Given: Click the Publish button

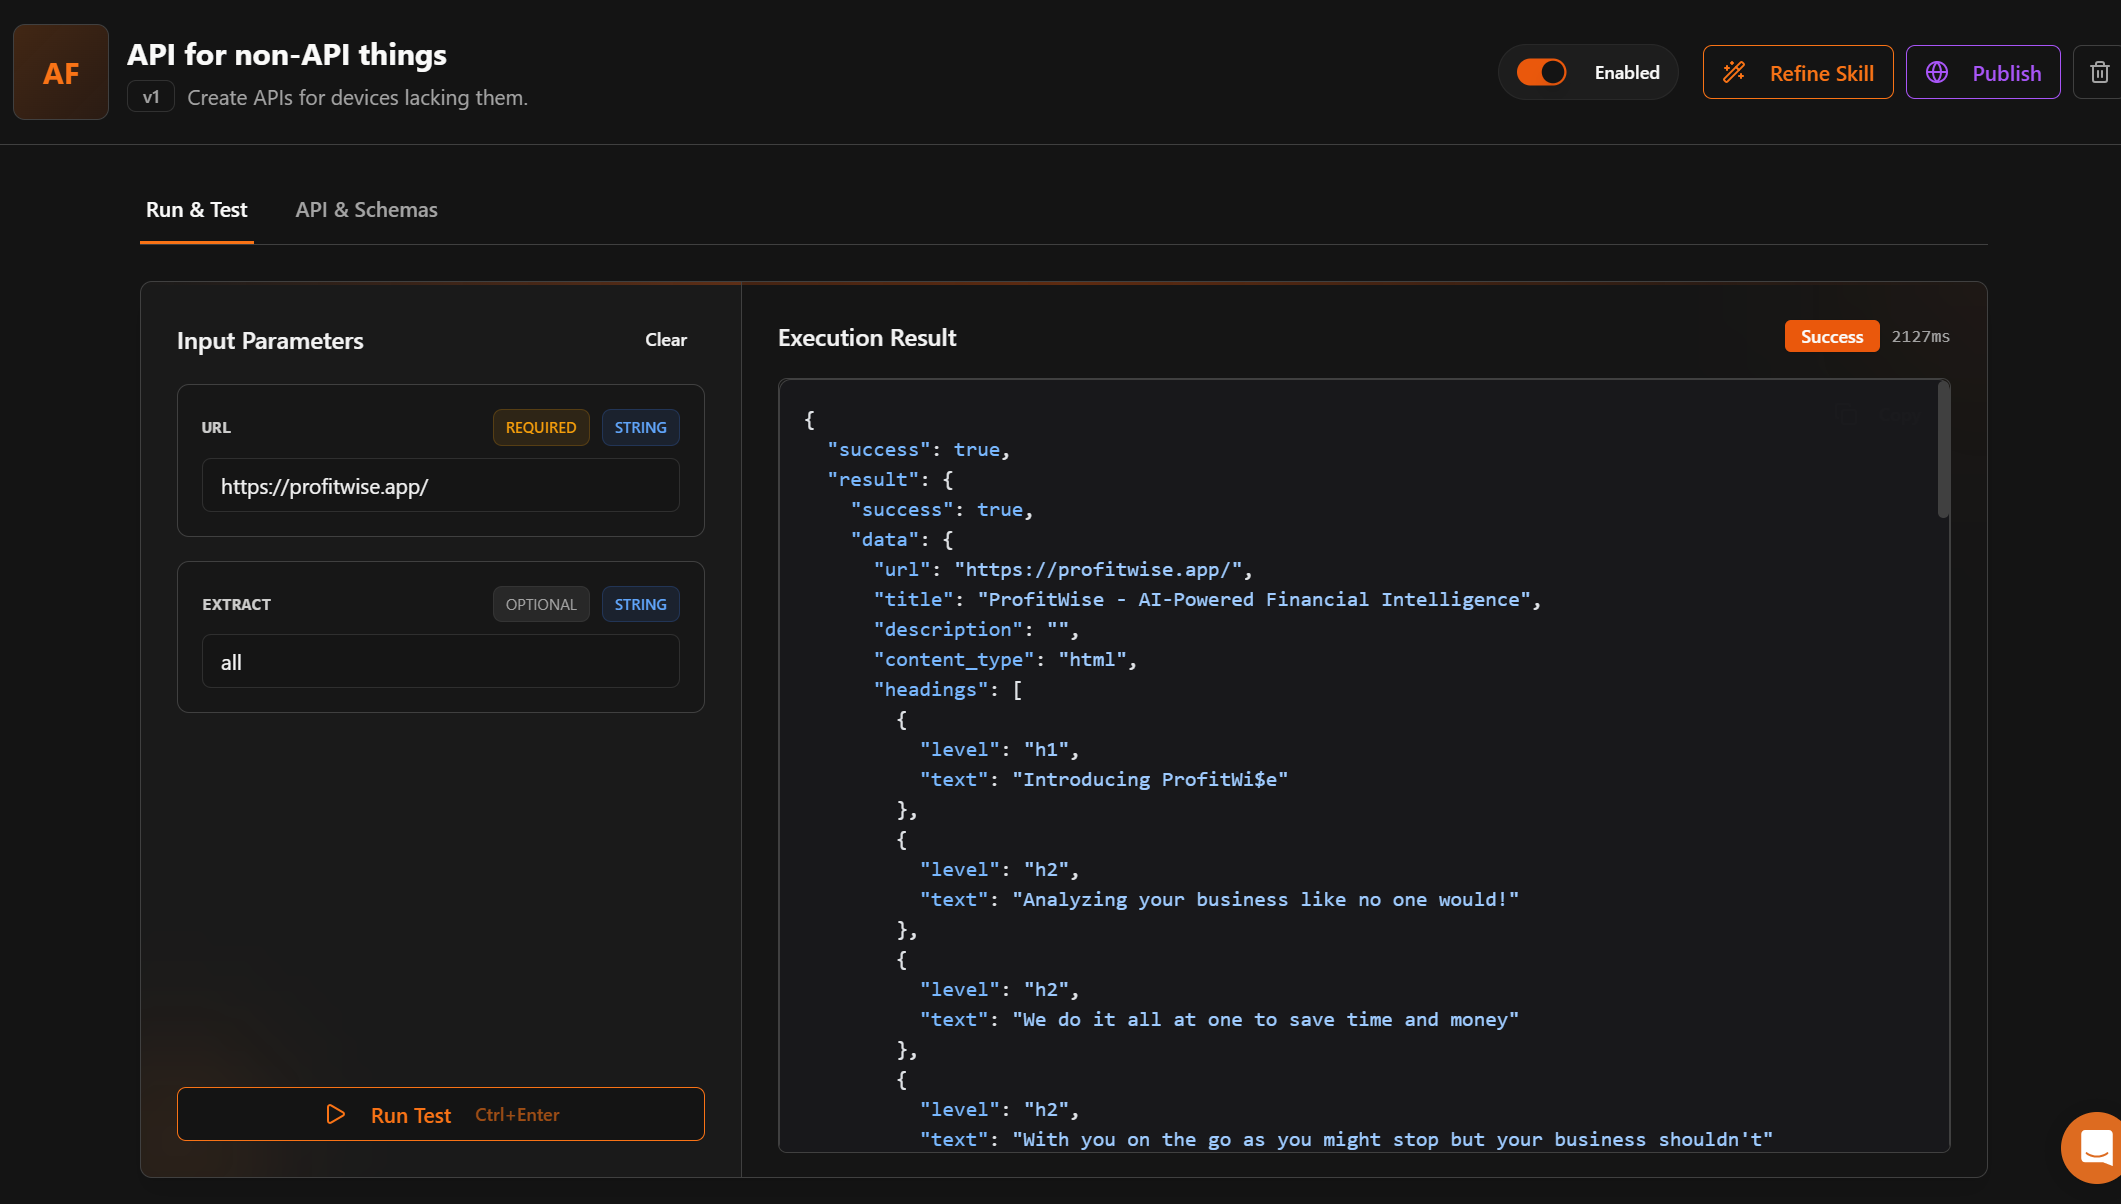Looking at the screenshot, I should 1982,72.
